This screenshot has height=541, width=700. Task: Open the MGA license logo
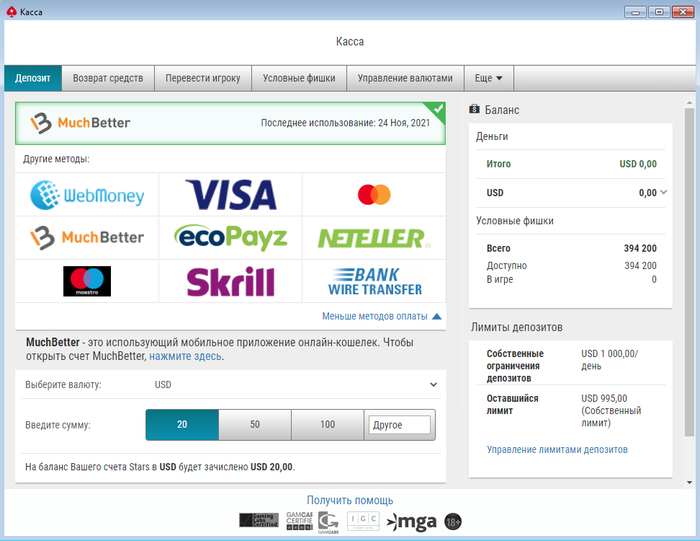point(412,521)
